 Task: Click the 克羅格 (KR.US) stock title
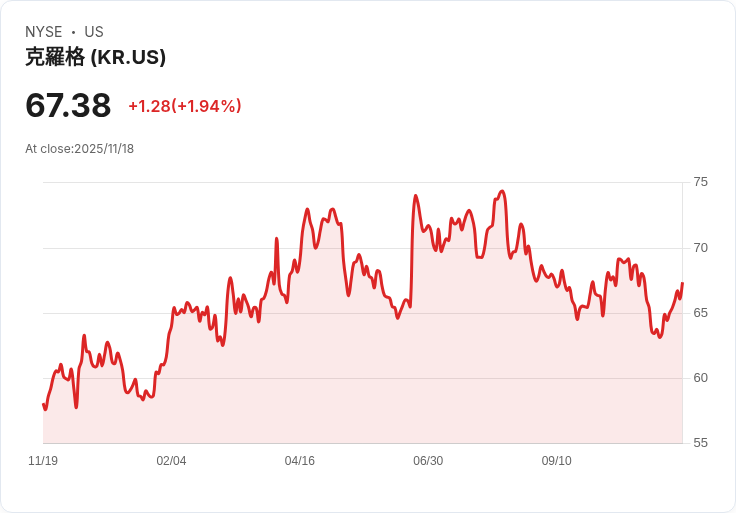click(x=95, y=57)
